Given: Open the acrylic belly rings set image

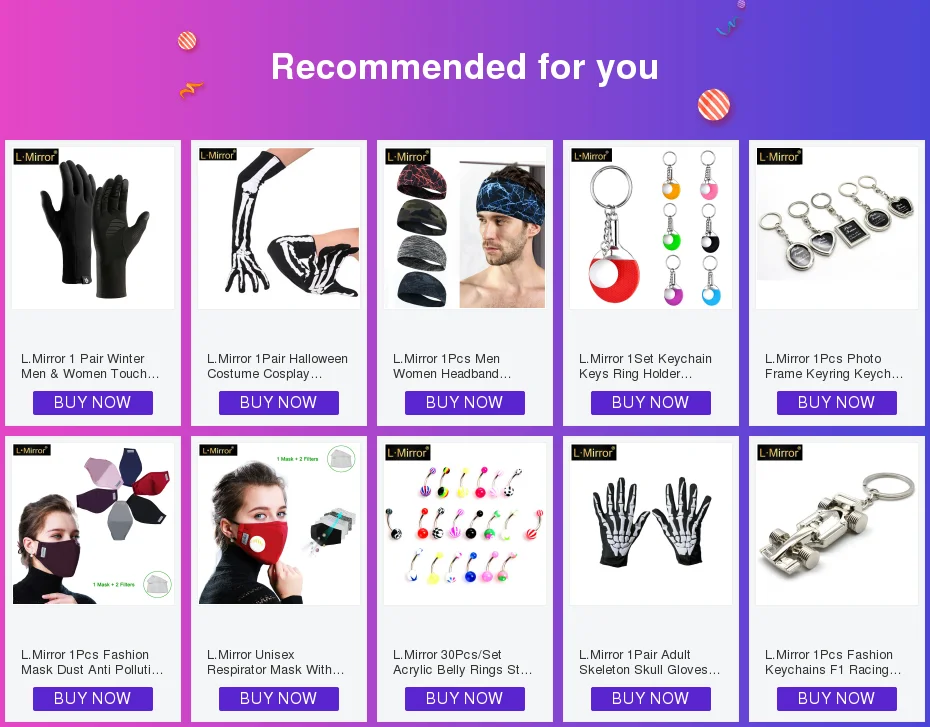Looking at the screenshot, I should [465, 524].
